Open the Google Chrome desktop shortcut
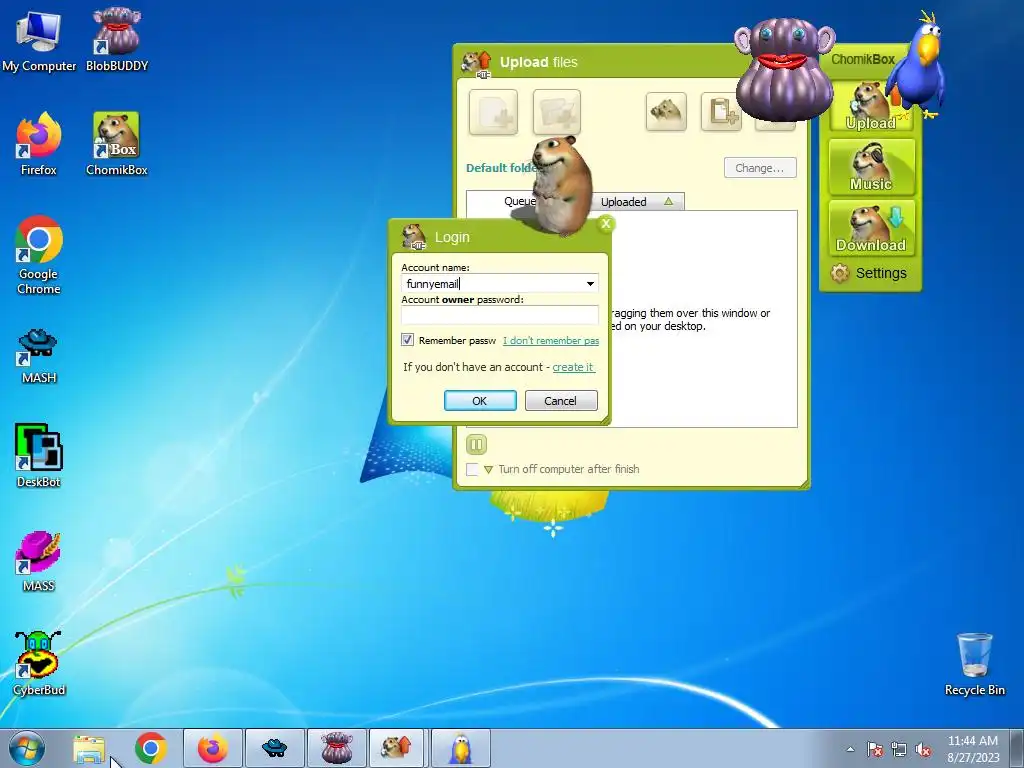The width and height of the screenshot is (1024, 768). point(39,255)
